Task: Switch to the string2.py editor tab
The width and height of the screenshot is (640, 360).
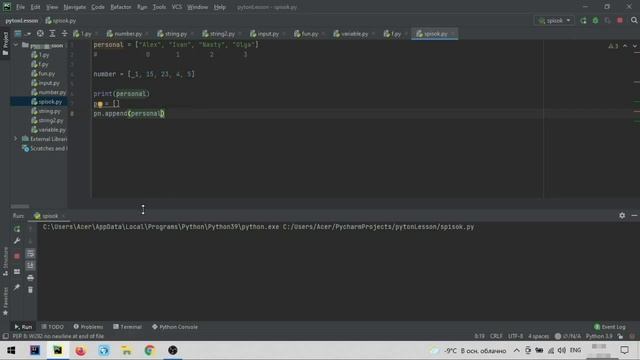Action: tap(219, 34)
